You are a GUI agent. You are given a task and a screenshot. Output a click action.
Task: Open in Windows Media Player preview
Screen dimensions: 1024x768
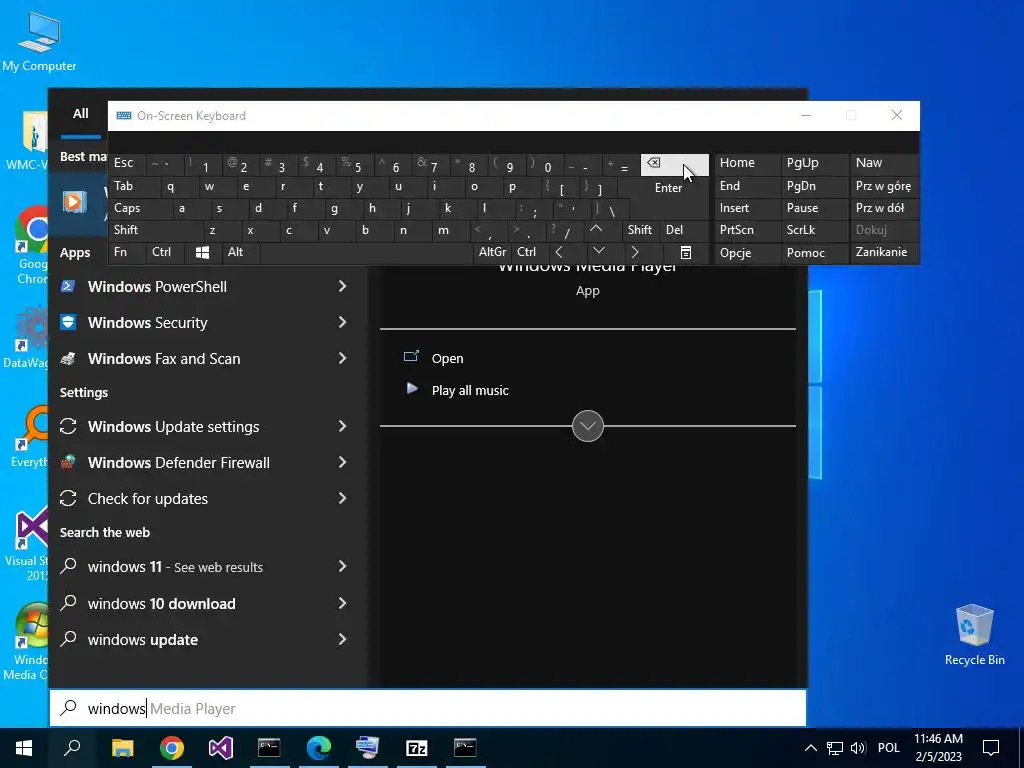click(x=447, y=358)
